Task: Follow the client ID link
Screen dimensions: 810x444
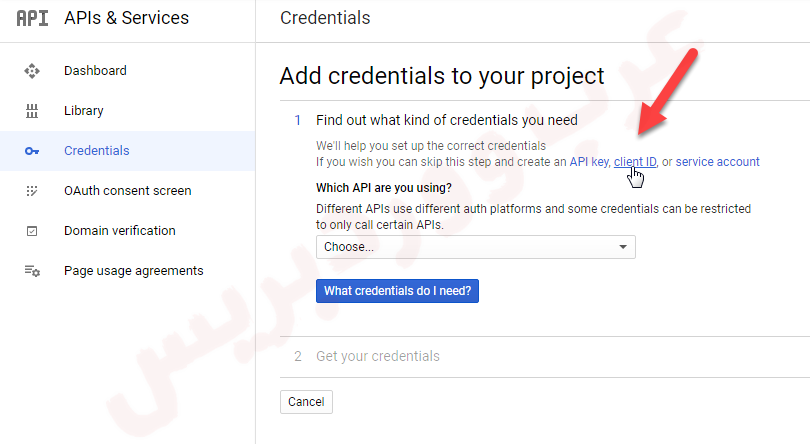Action: pos(635,162)
